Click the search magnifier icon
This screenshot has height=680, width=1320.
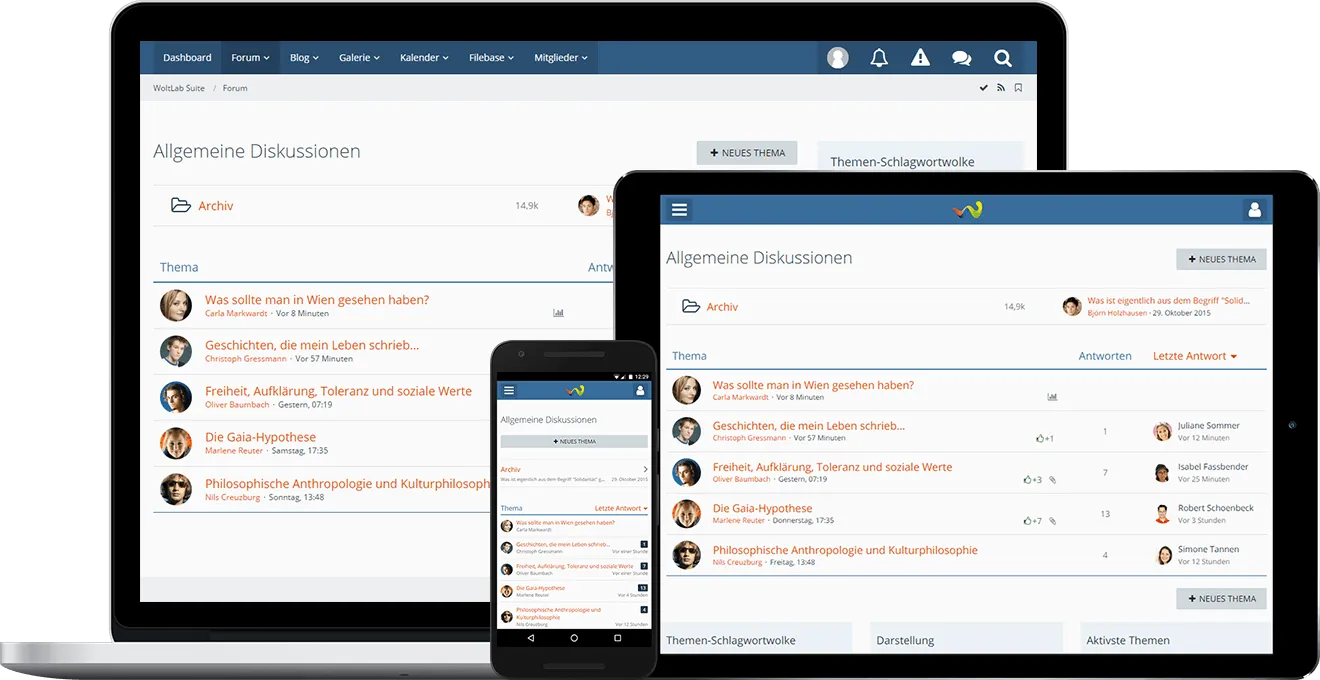[x=1002, y=58]
